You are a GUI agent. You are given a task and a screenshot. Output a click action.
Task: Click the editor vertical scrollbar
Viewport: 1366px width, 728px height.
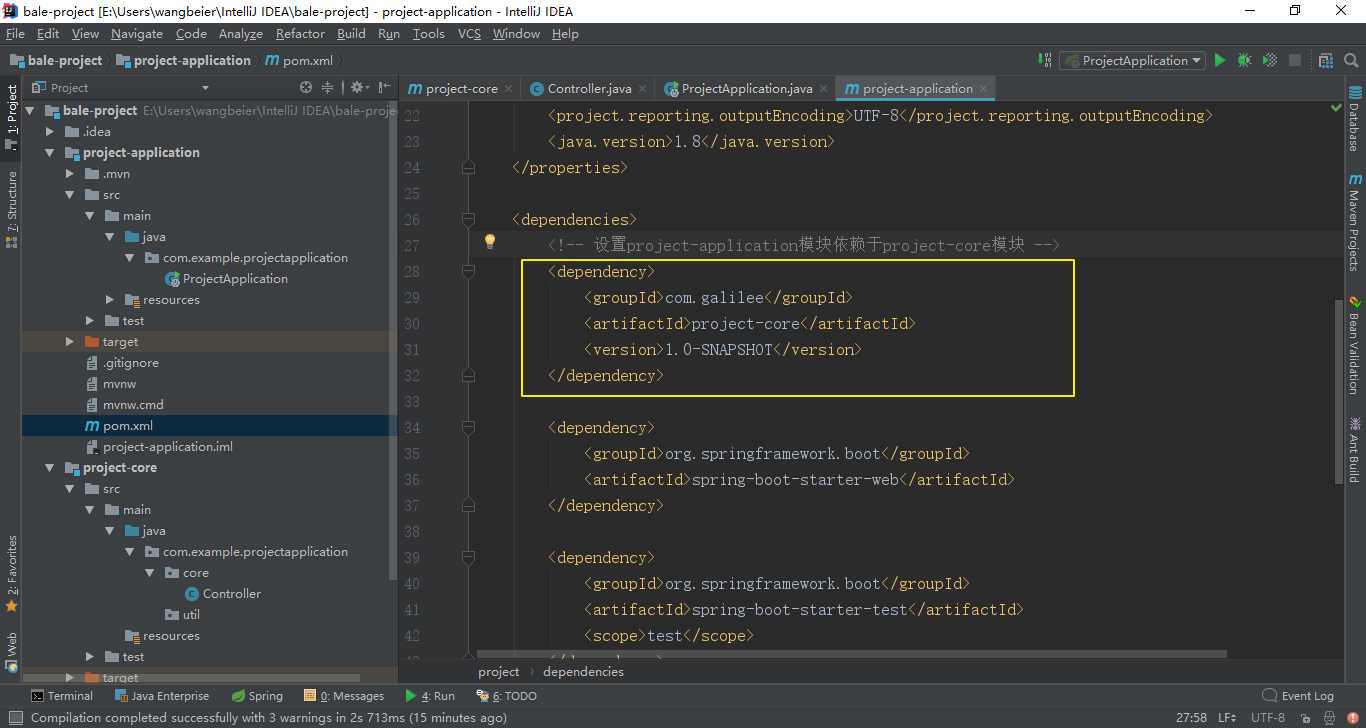click(1338, 390)
